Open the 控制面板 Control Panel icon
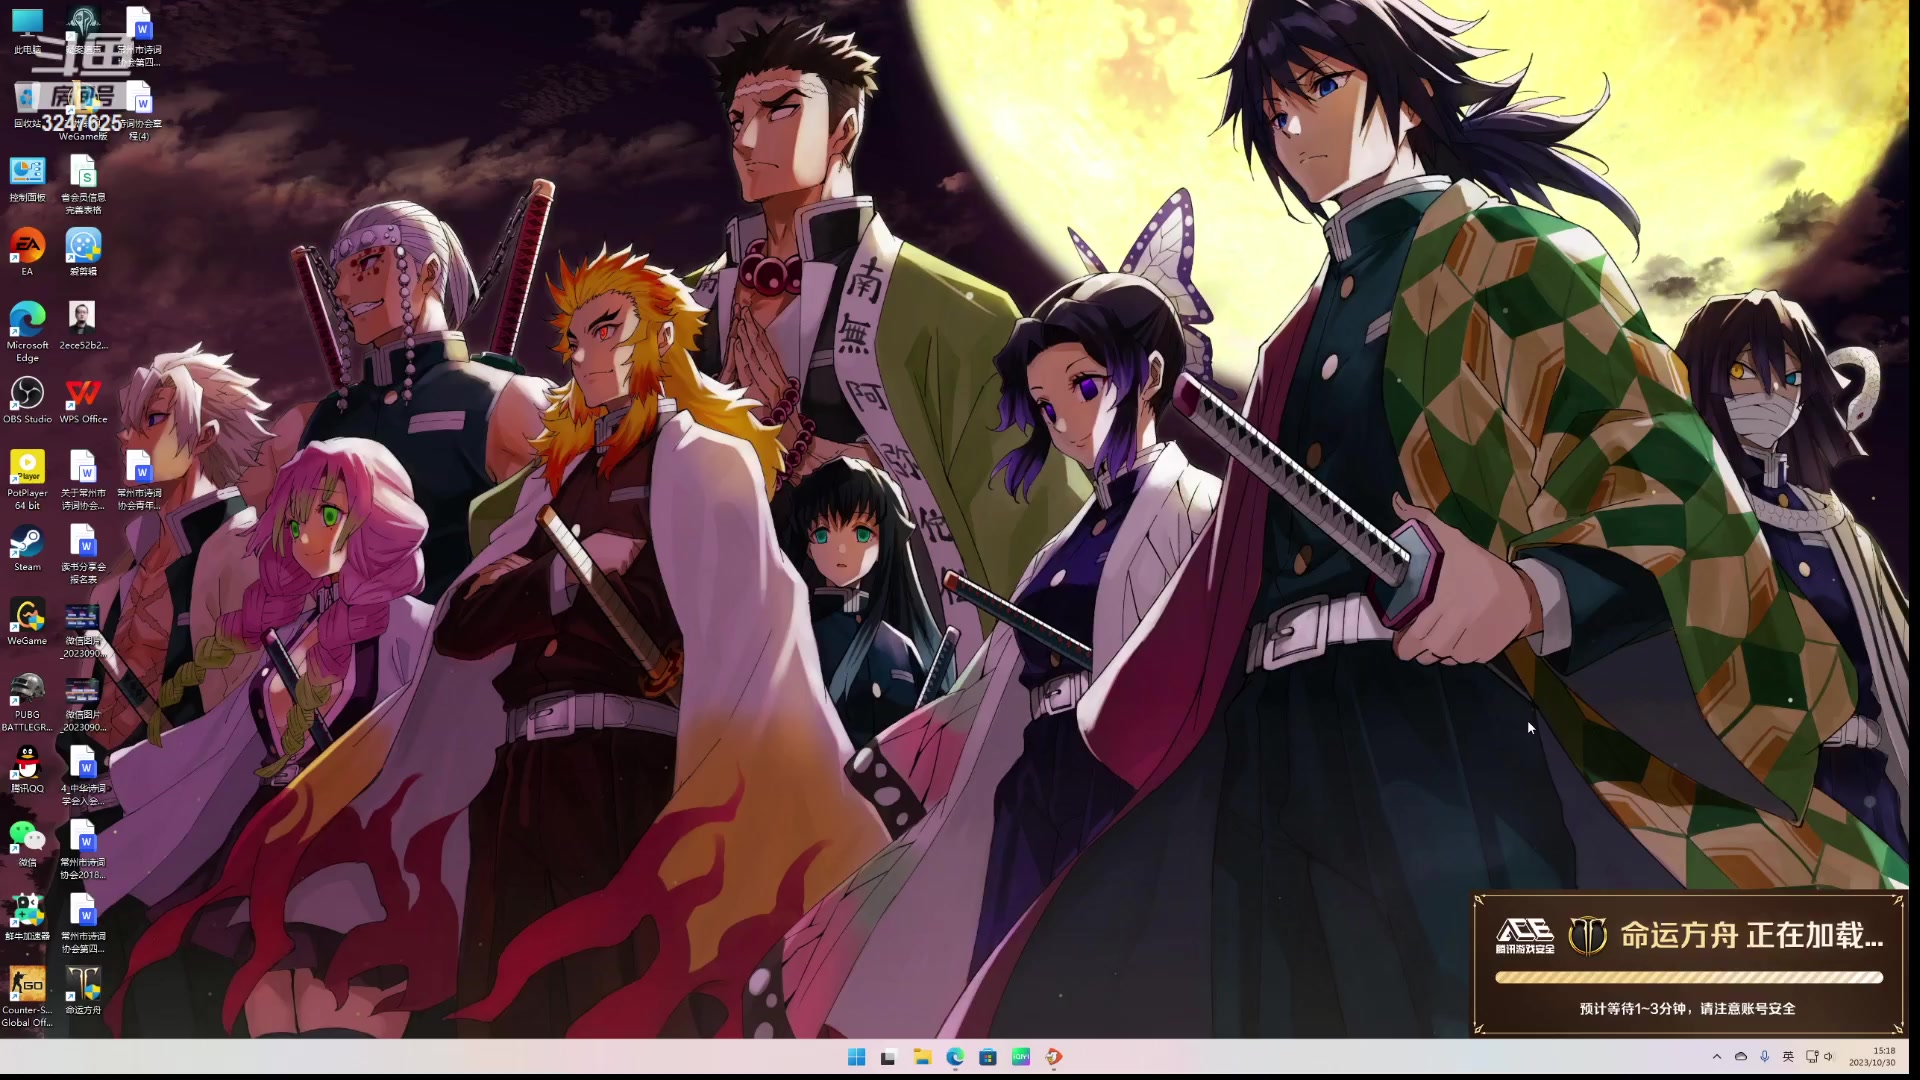Image resolution: width=1920 pixels, height=1080 pixels. tap(27, 178)
